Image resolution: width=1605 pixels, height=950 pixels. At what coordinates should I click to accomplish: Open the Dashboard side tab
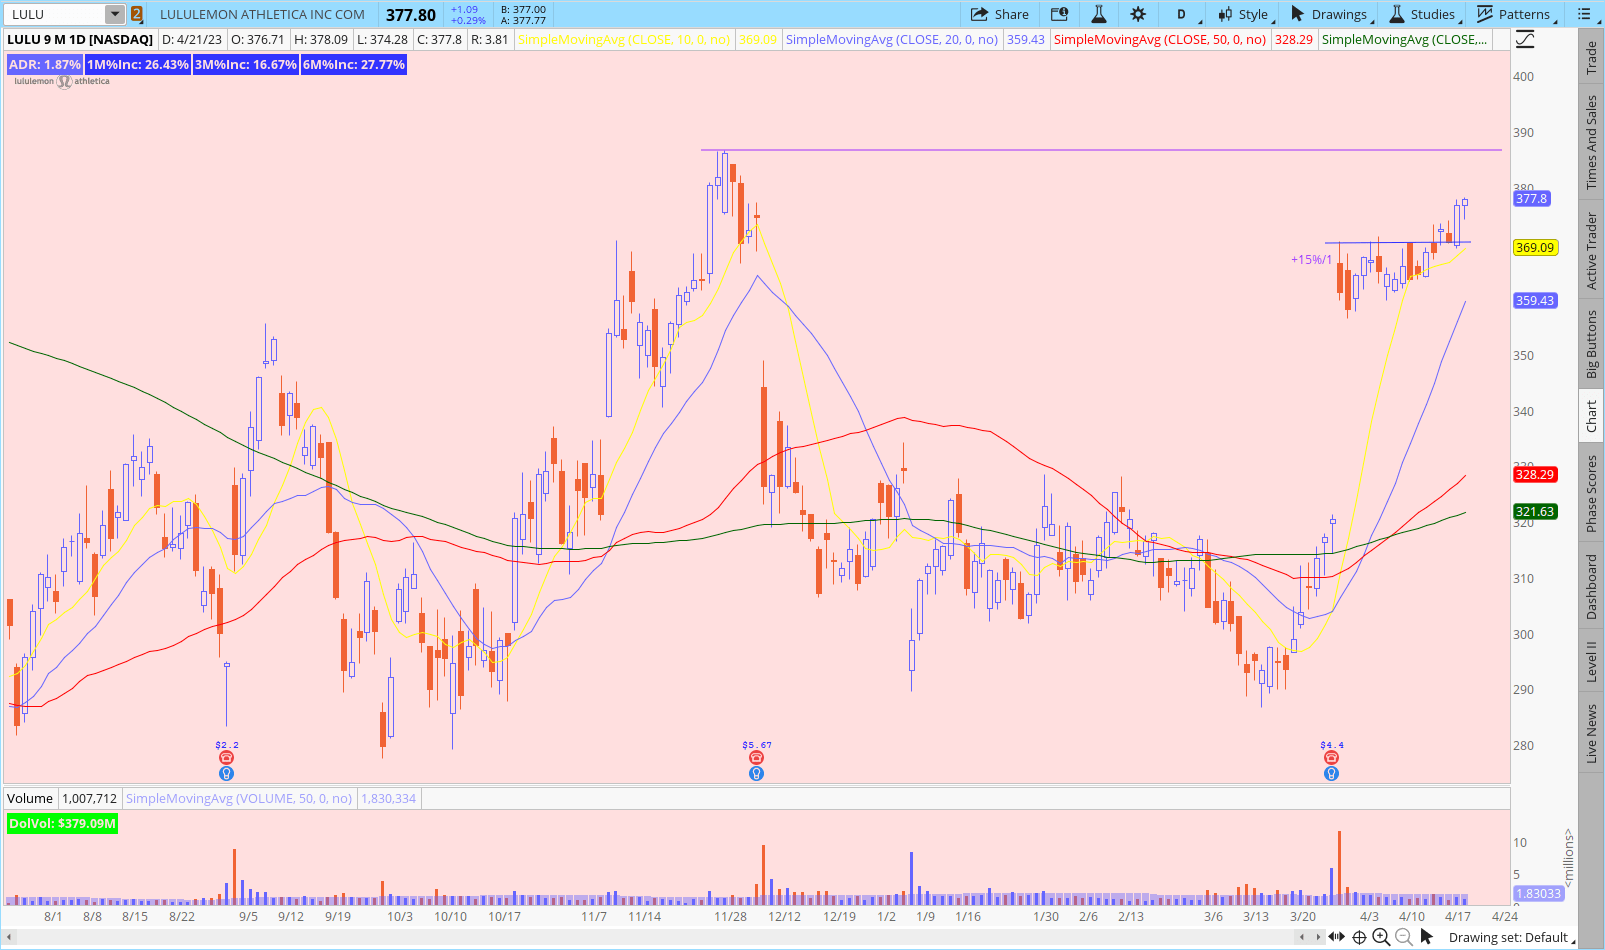(1591, 587)
